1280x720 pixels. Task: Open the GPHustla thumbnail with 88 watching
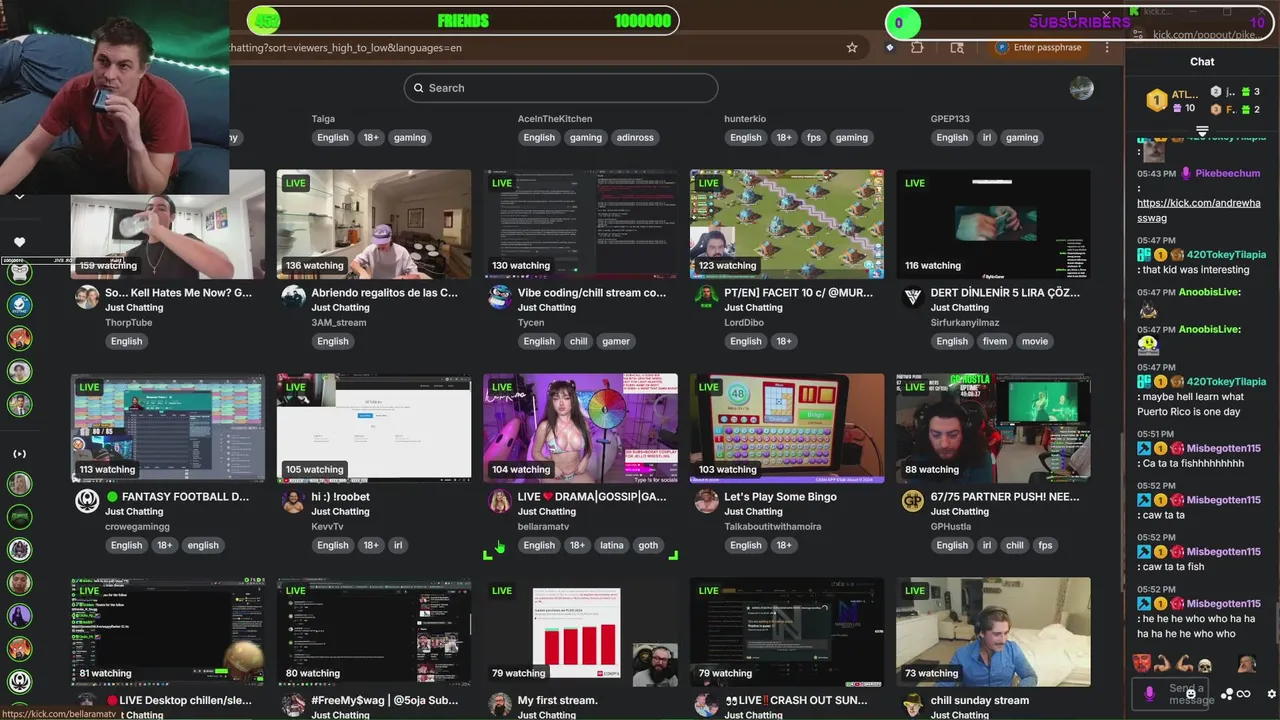[993, 428]
